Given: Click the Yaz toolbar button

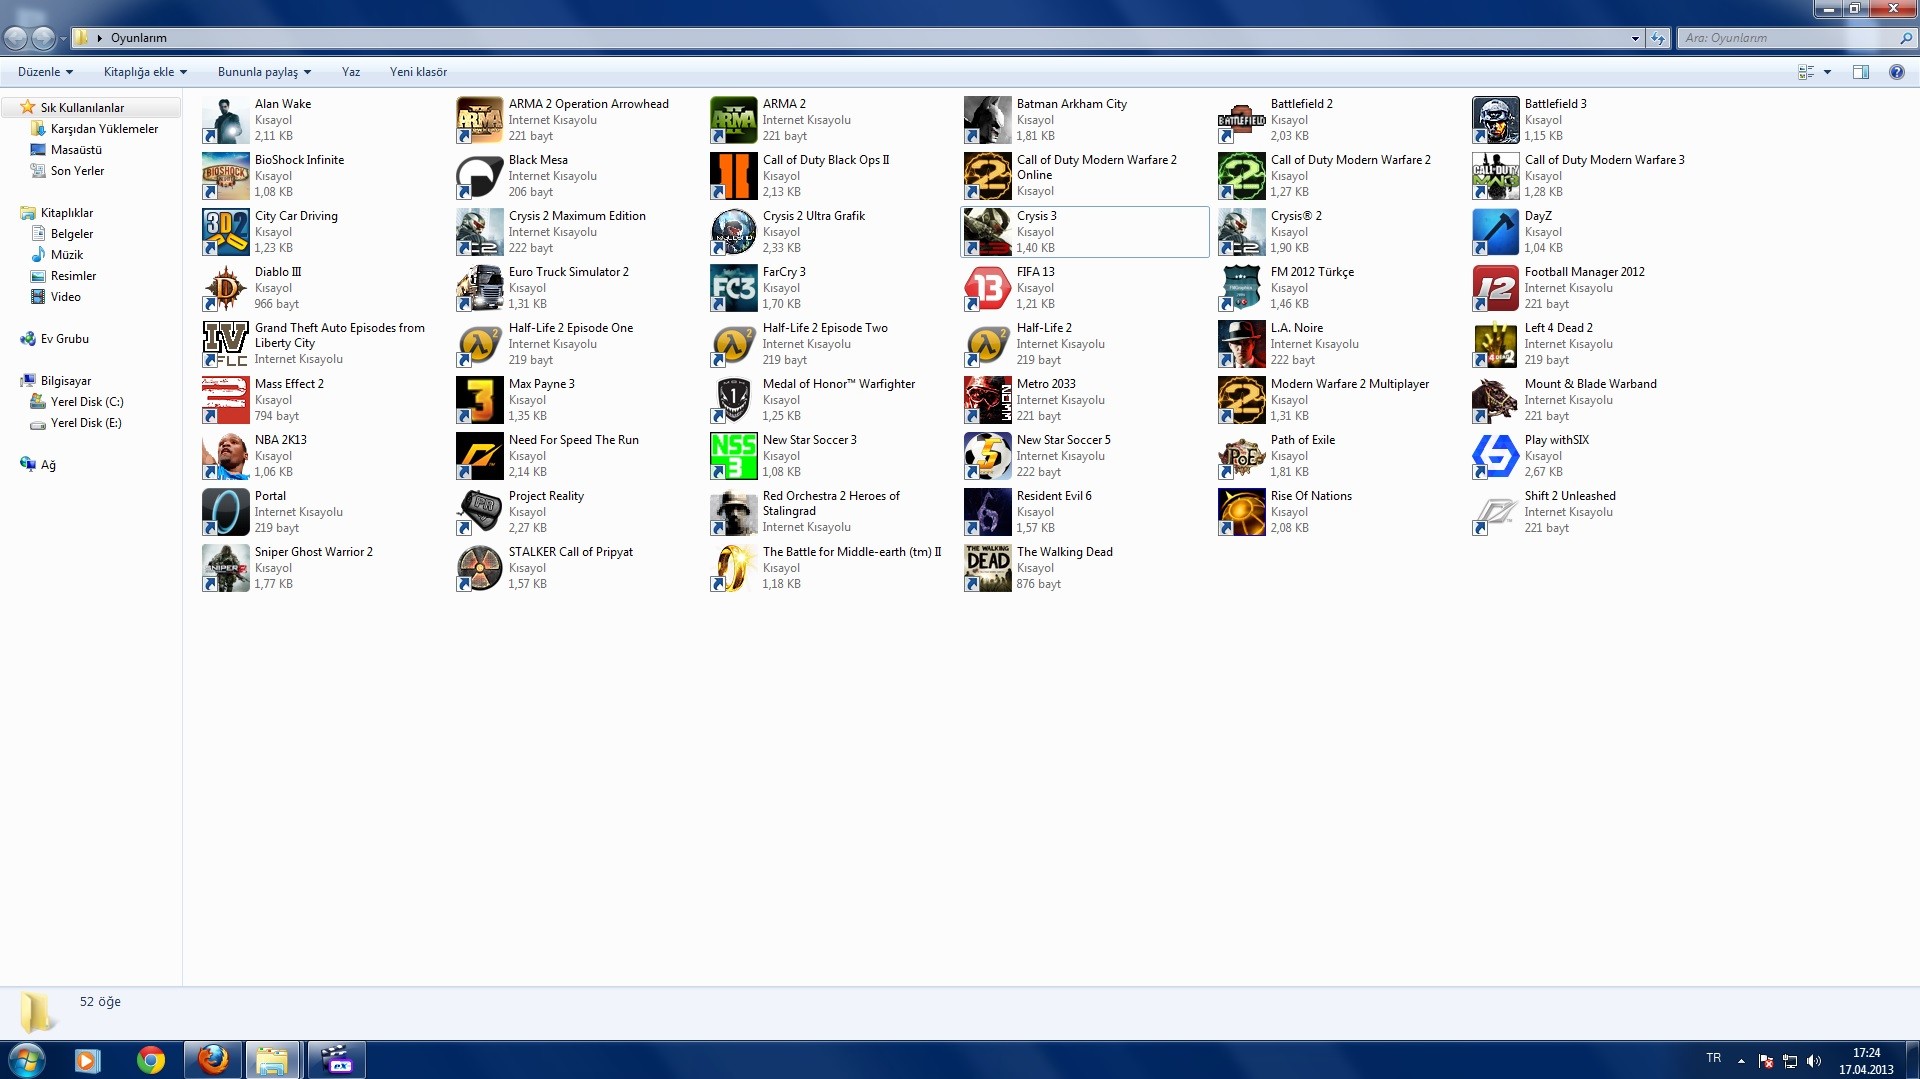Looking at the screenshot, I should [351, 72].
